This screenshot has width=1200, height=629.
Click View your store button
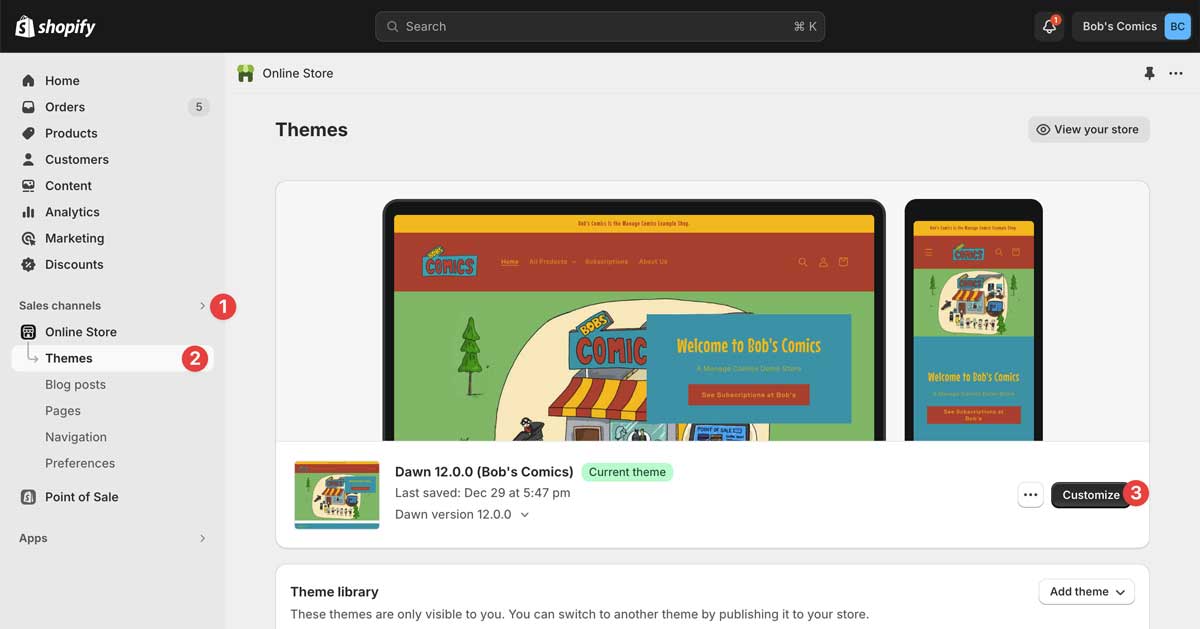[x=1088, y=129]
